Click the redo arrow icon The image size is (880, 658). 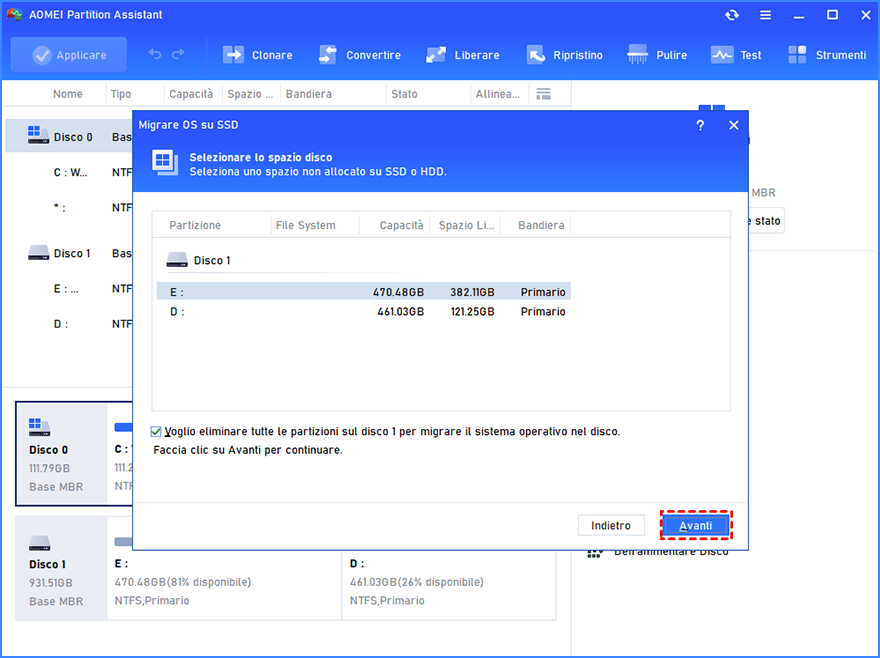pyautogui.click(x=178, y=54)
